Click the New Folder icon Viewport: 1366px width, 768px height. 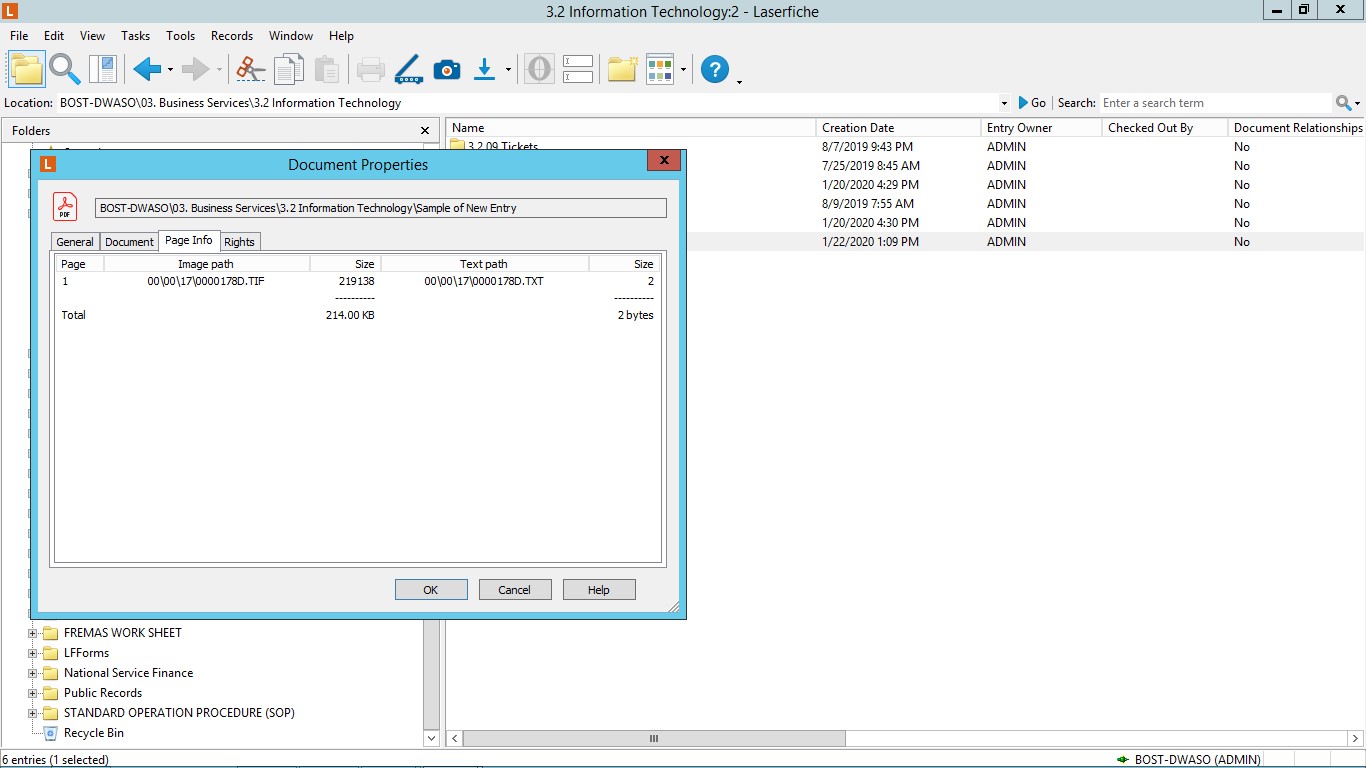coord(622,69)
